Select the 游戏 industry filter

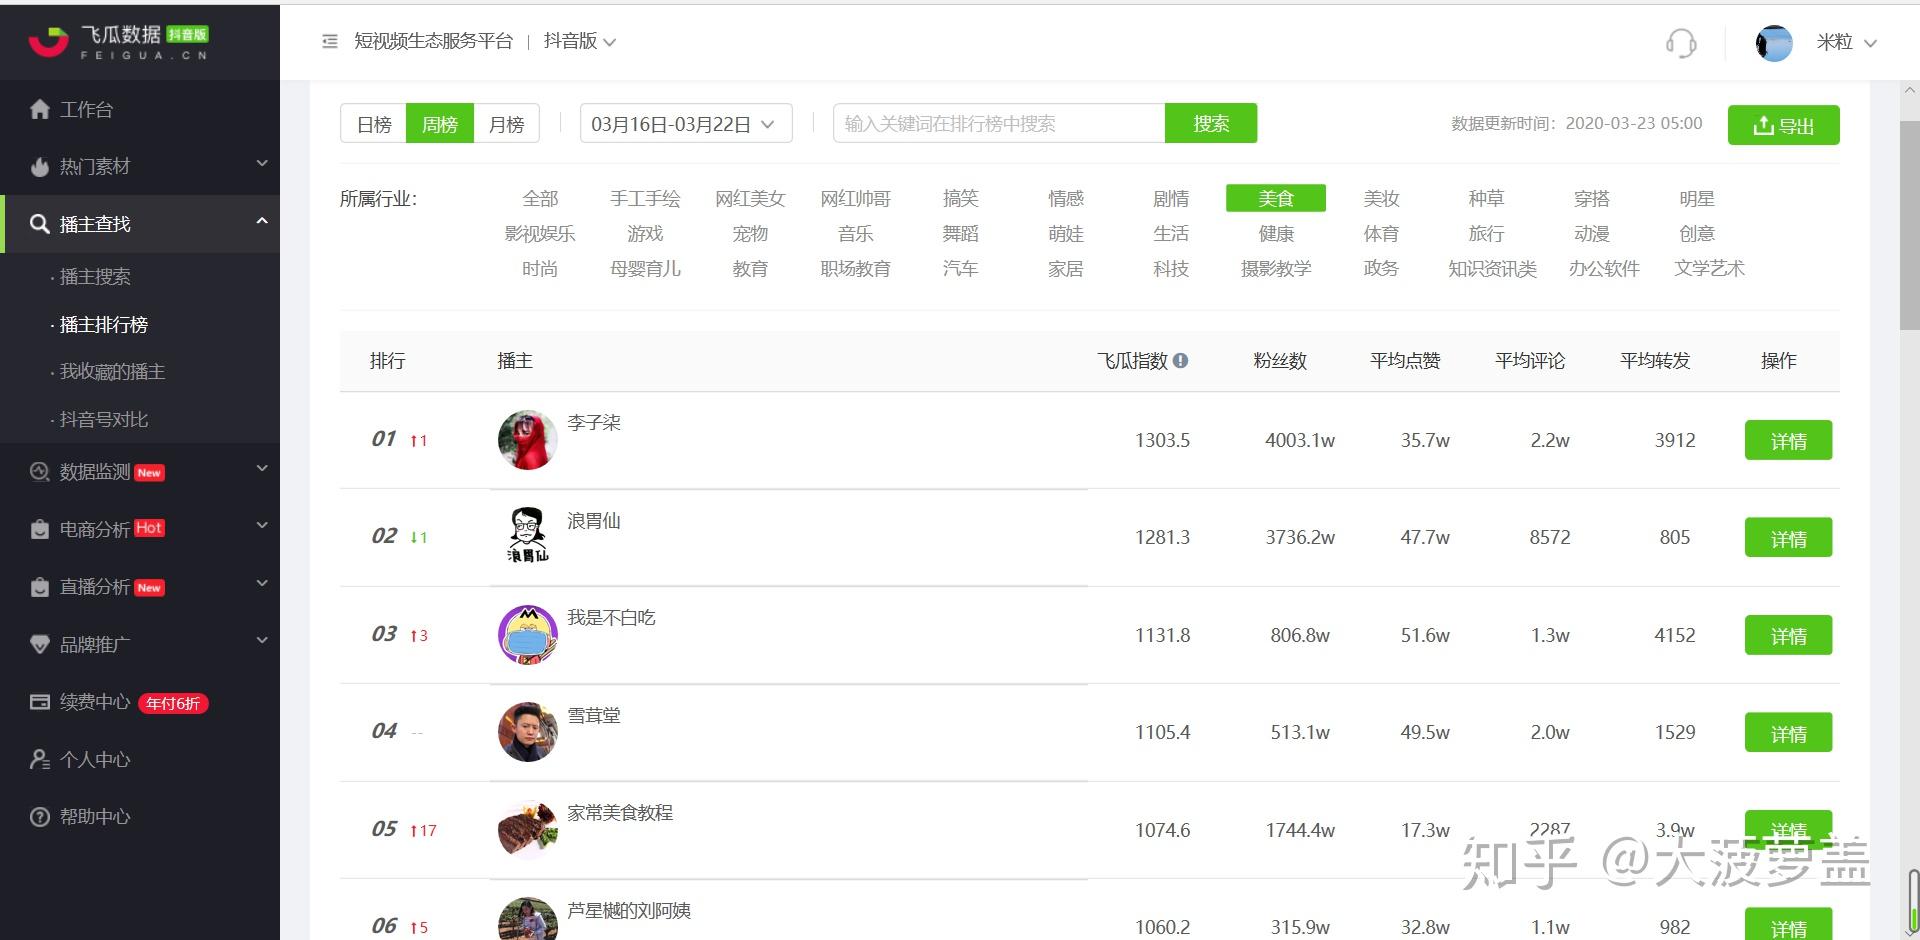[645, 234]
